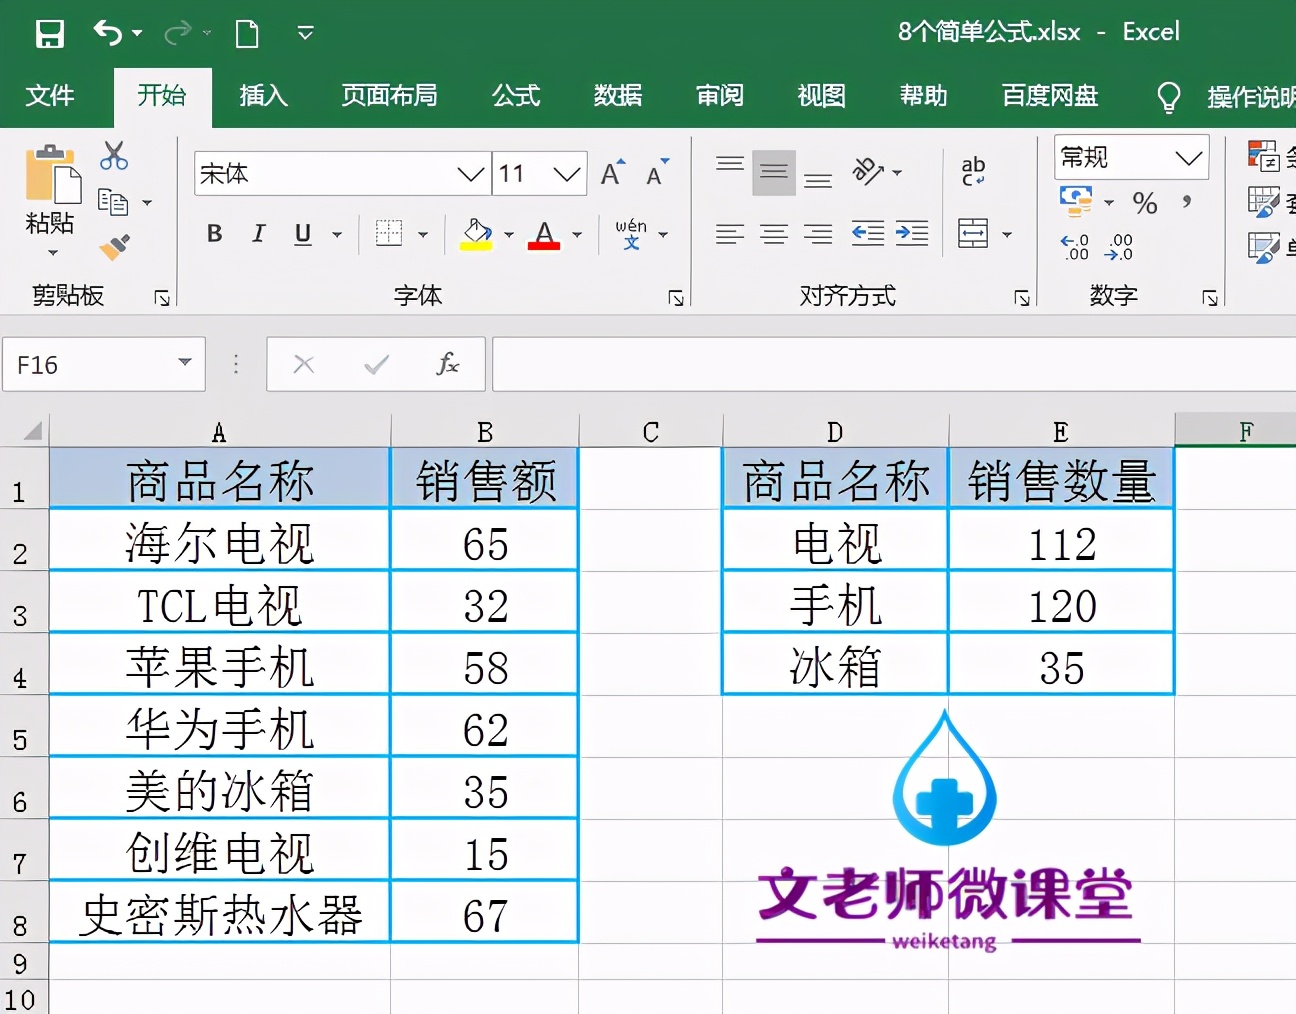Open the 插入 ribbon tab

(263, 96)
